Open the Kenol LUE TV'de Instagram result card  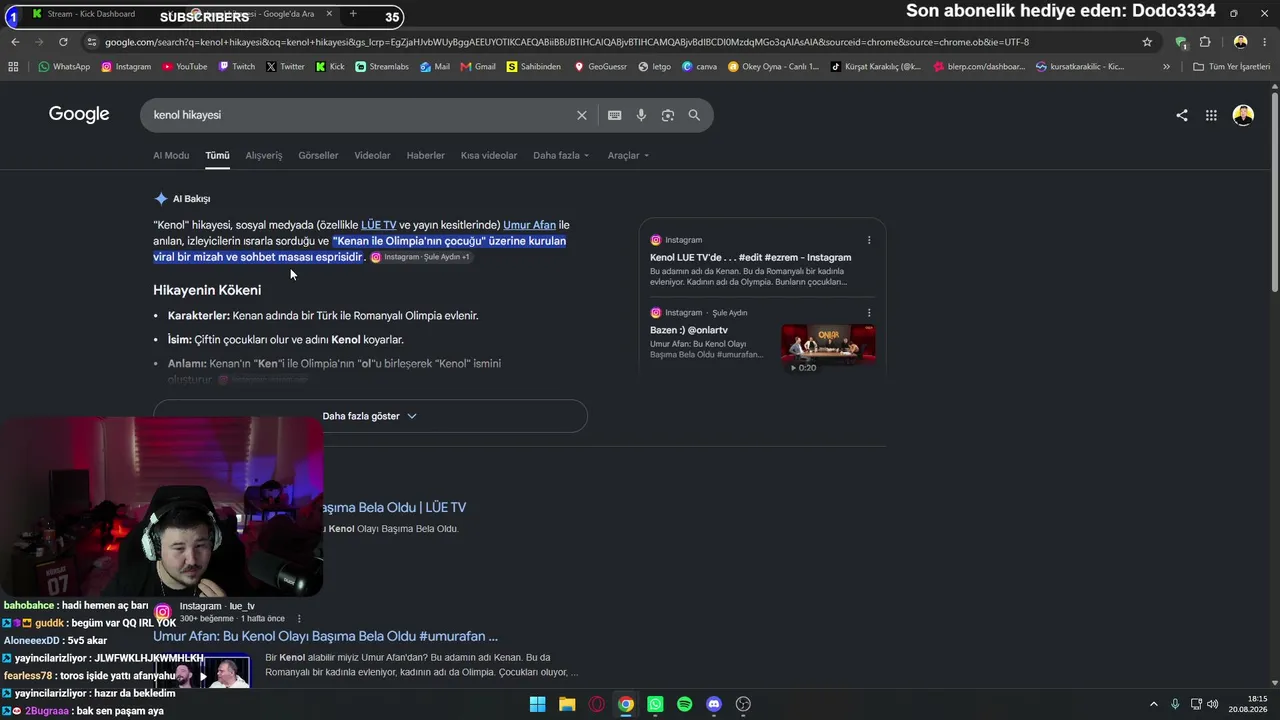pos(750,257)
